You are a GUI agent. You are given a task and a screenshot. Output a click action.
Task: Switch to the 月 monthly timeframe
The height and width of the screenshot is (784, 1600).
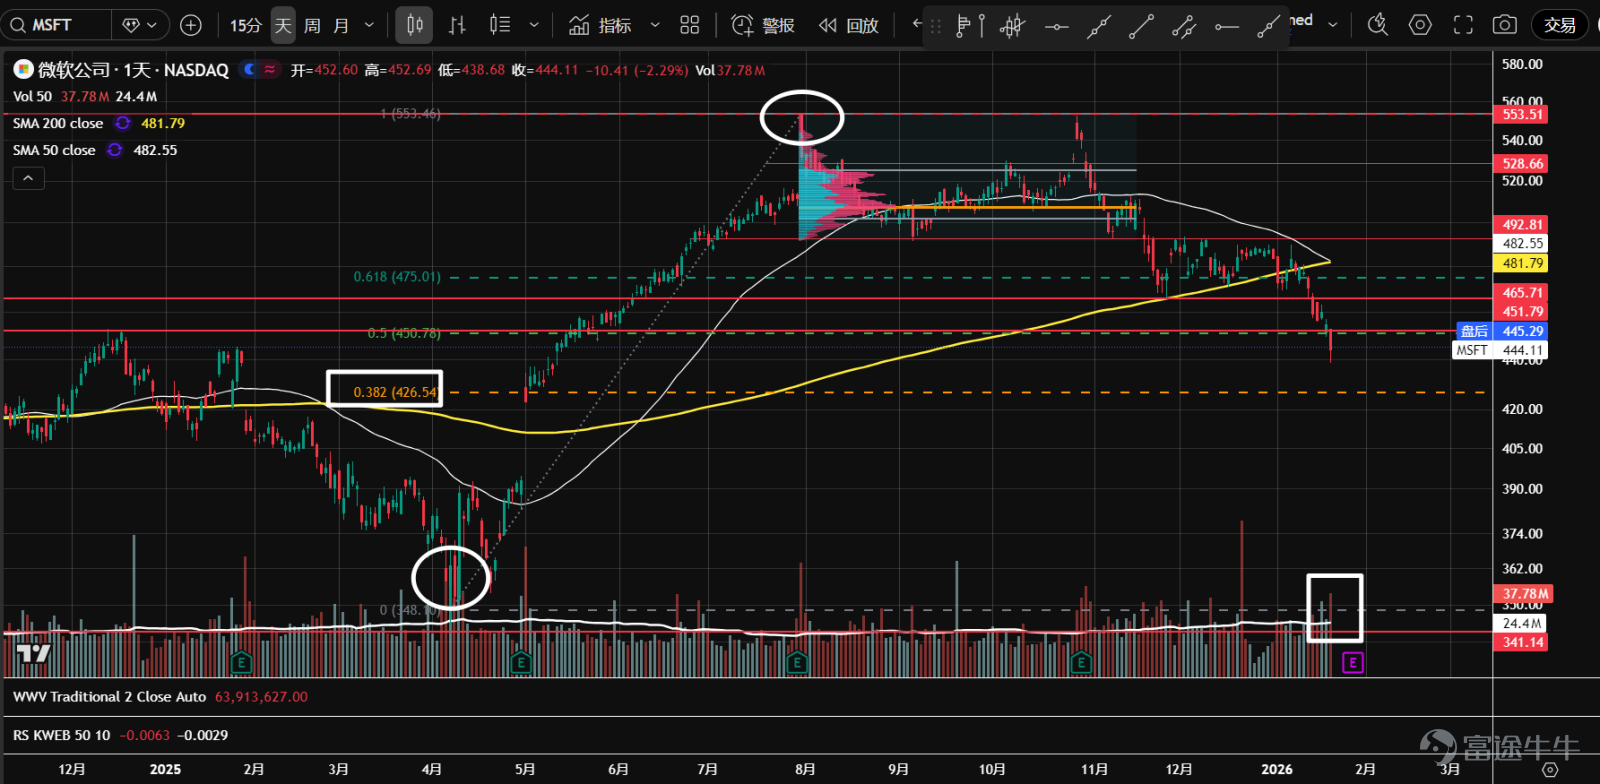click(x=341, y=25)
